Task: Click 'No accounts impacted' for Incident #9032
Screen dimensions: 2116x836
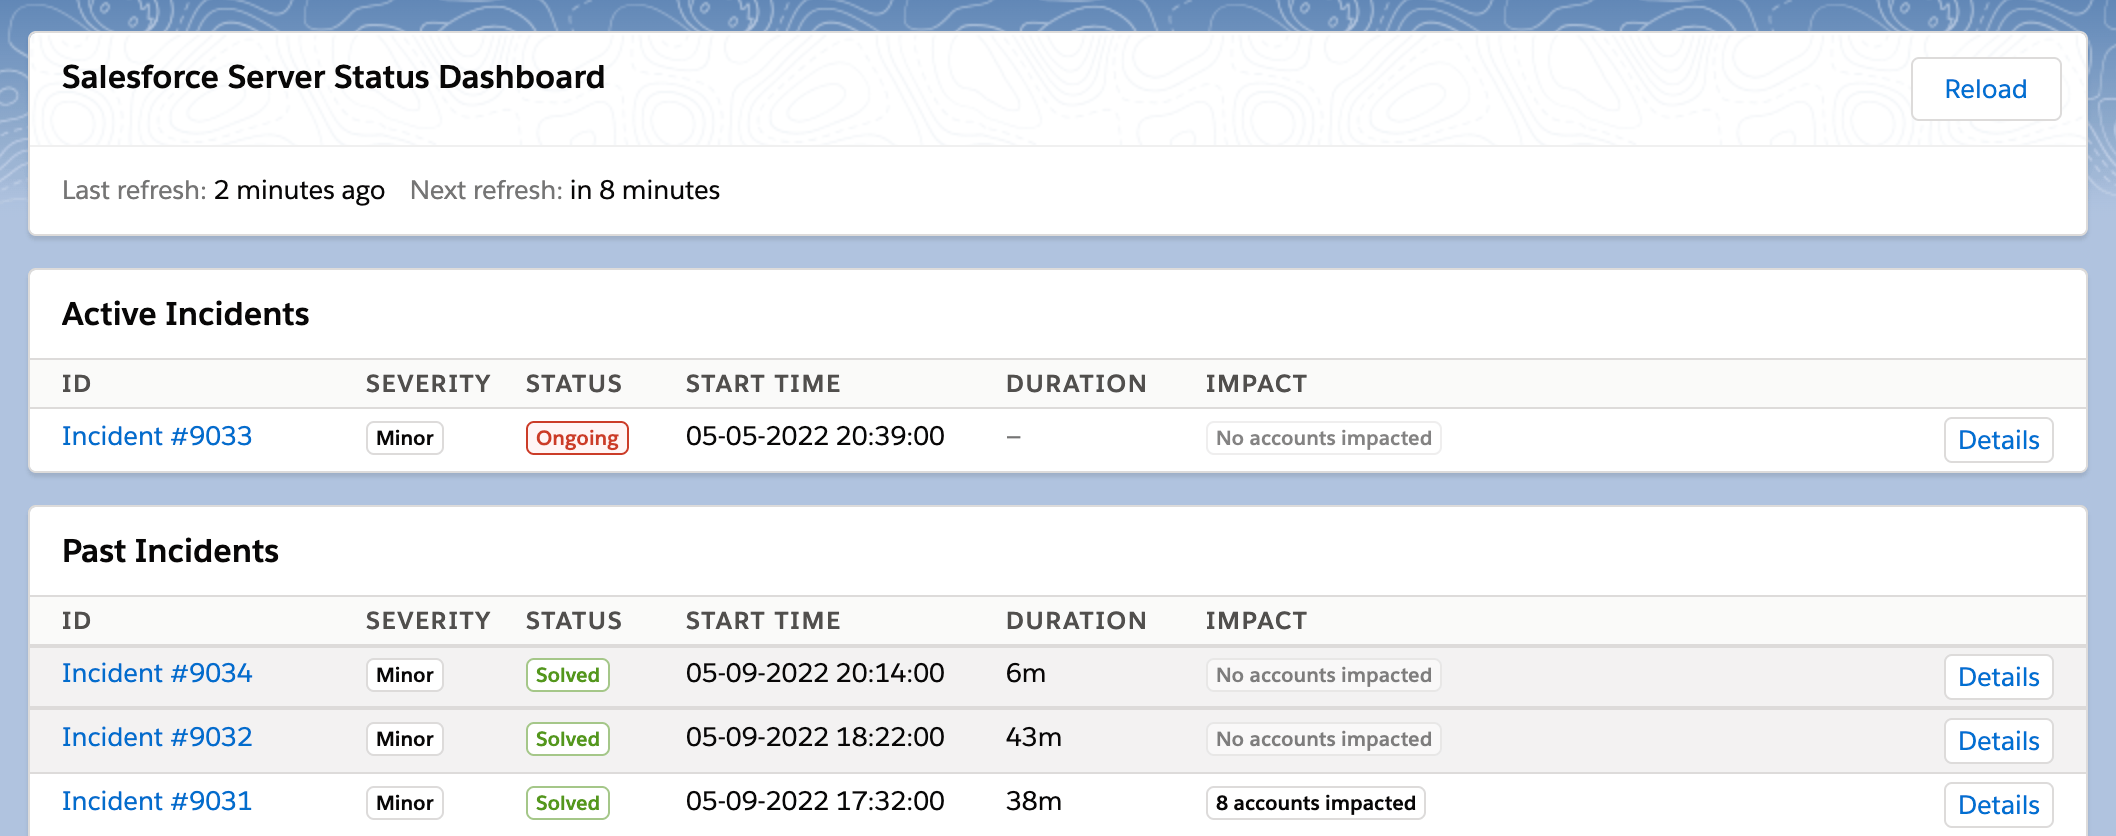Action: [1324, 739]
